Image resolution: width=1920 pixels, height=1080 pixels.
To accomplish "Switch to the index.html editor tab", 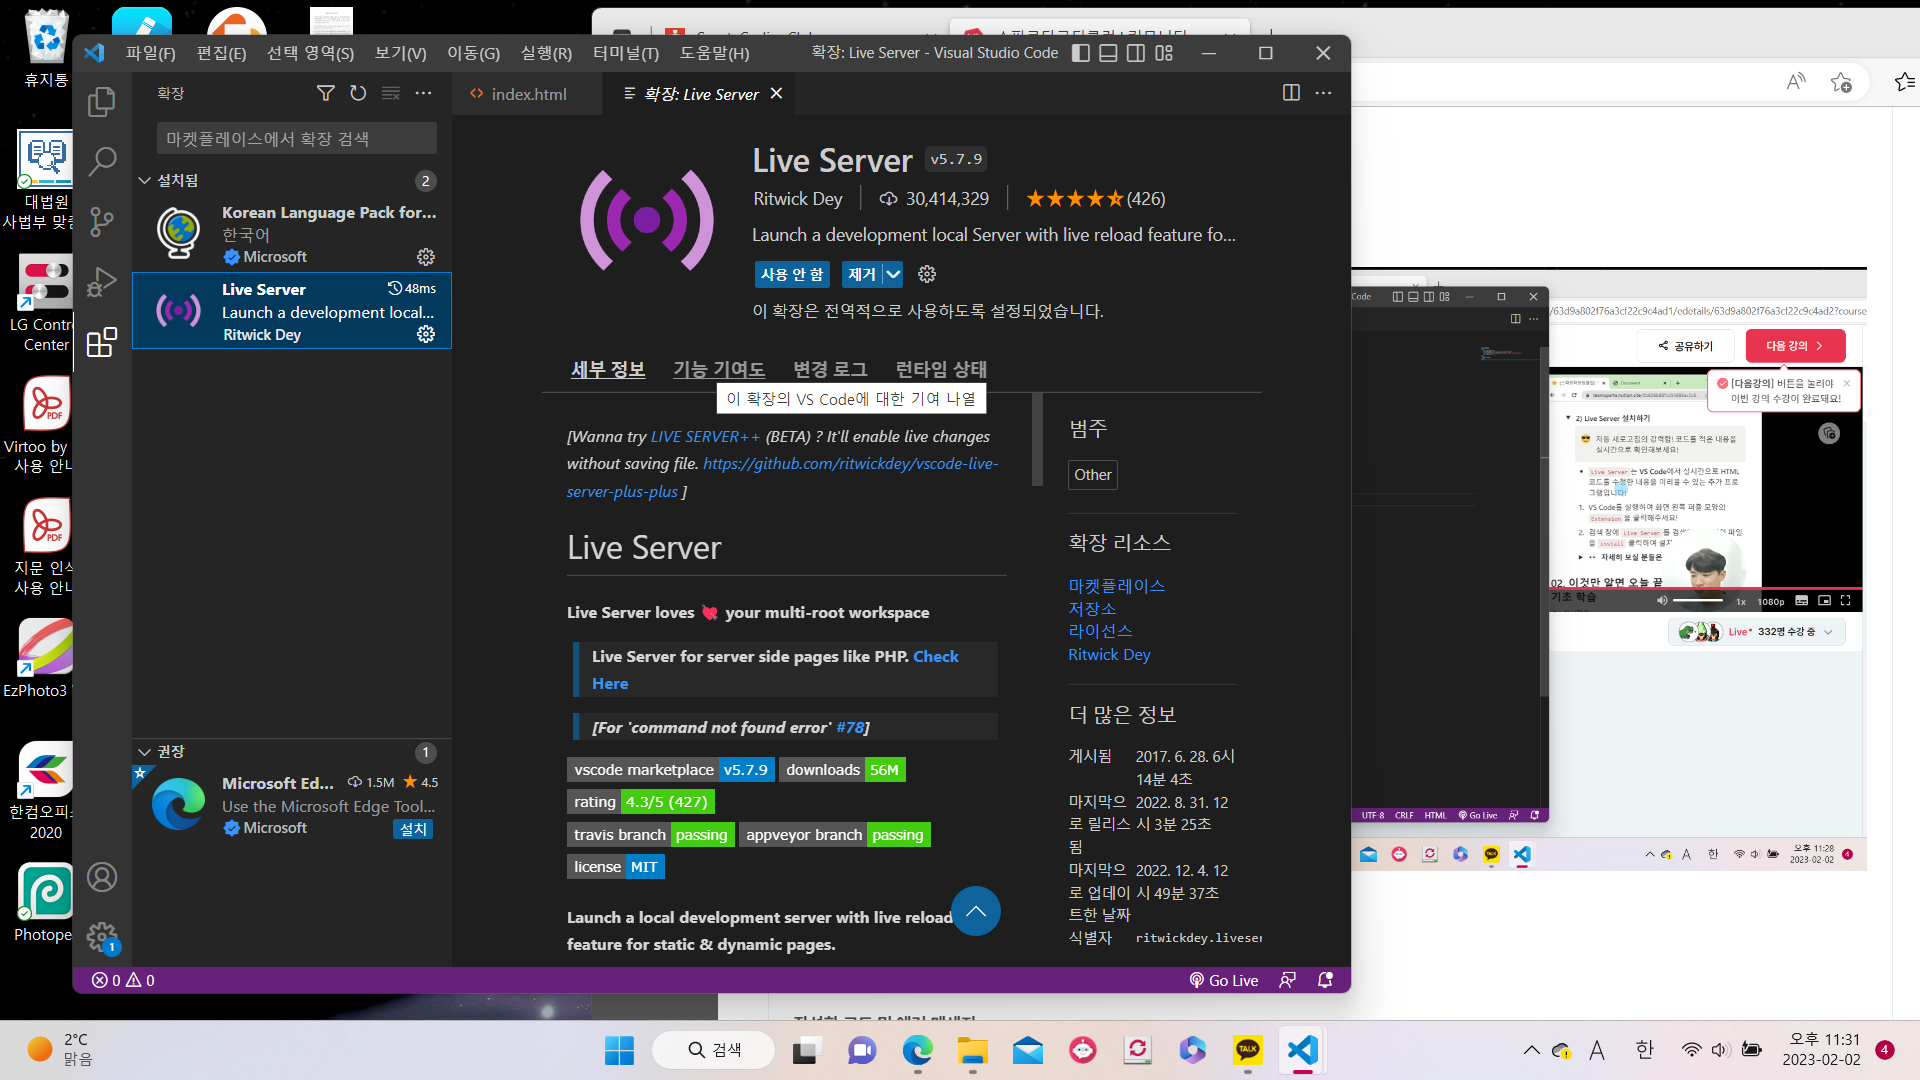I will [528, 94].
